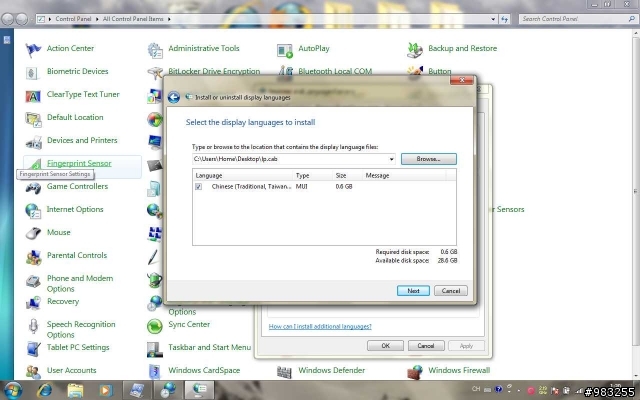Click OK in Region and Language window
This screenshot has height=400, width=640.
coord(385,346)
